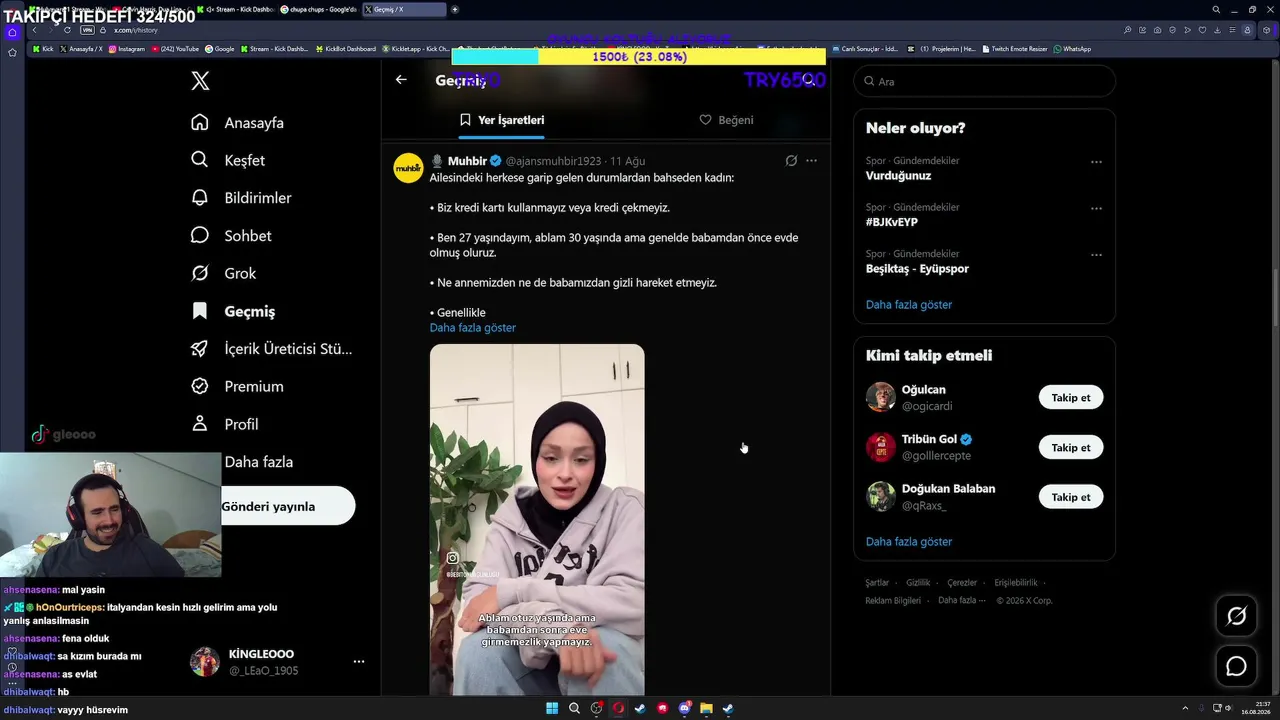Open Oğulcan's profile avatar
Image resolution: width=1280 pixels, height=720 pixels.
click(881, 397)
